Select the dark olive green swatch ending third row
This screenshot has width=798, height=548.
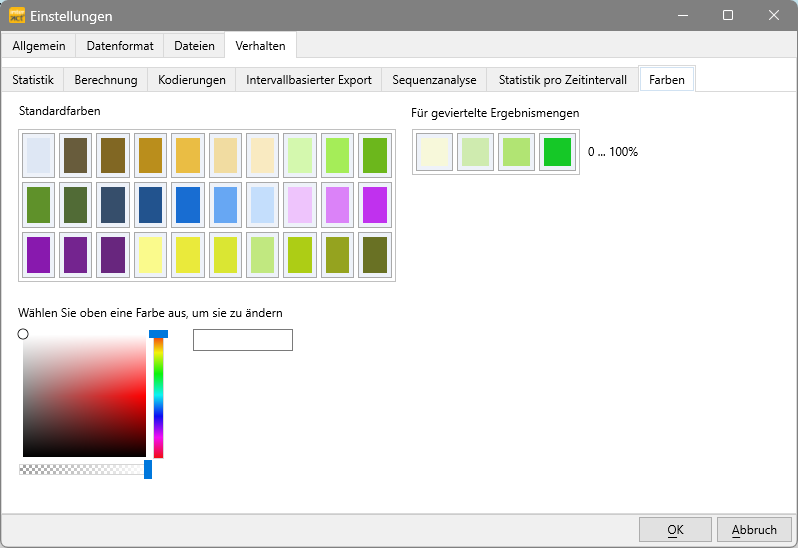(375, 255)
